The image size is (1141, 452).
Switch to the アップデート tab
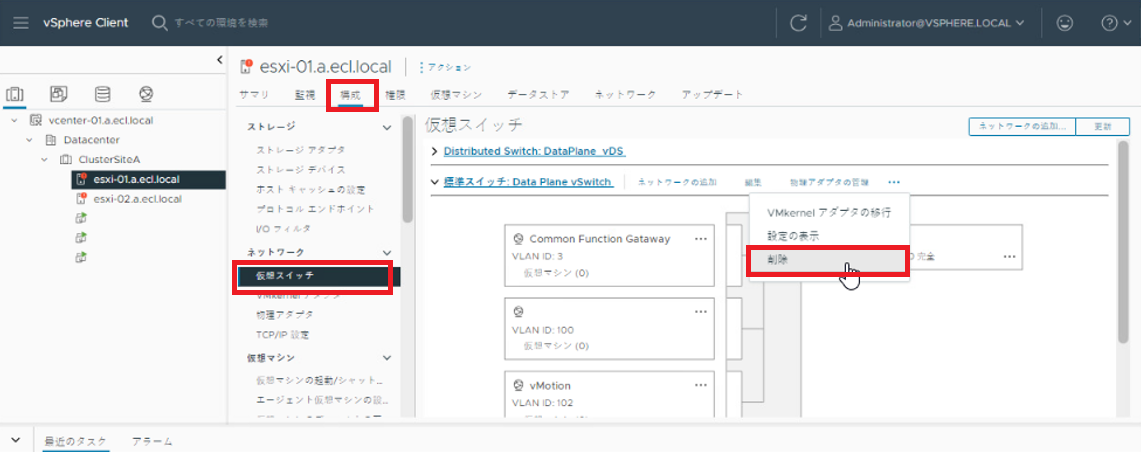click(712, 95)
